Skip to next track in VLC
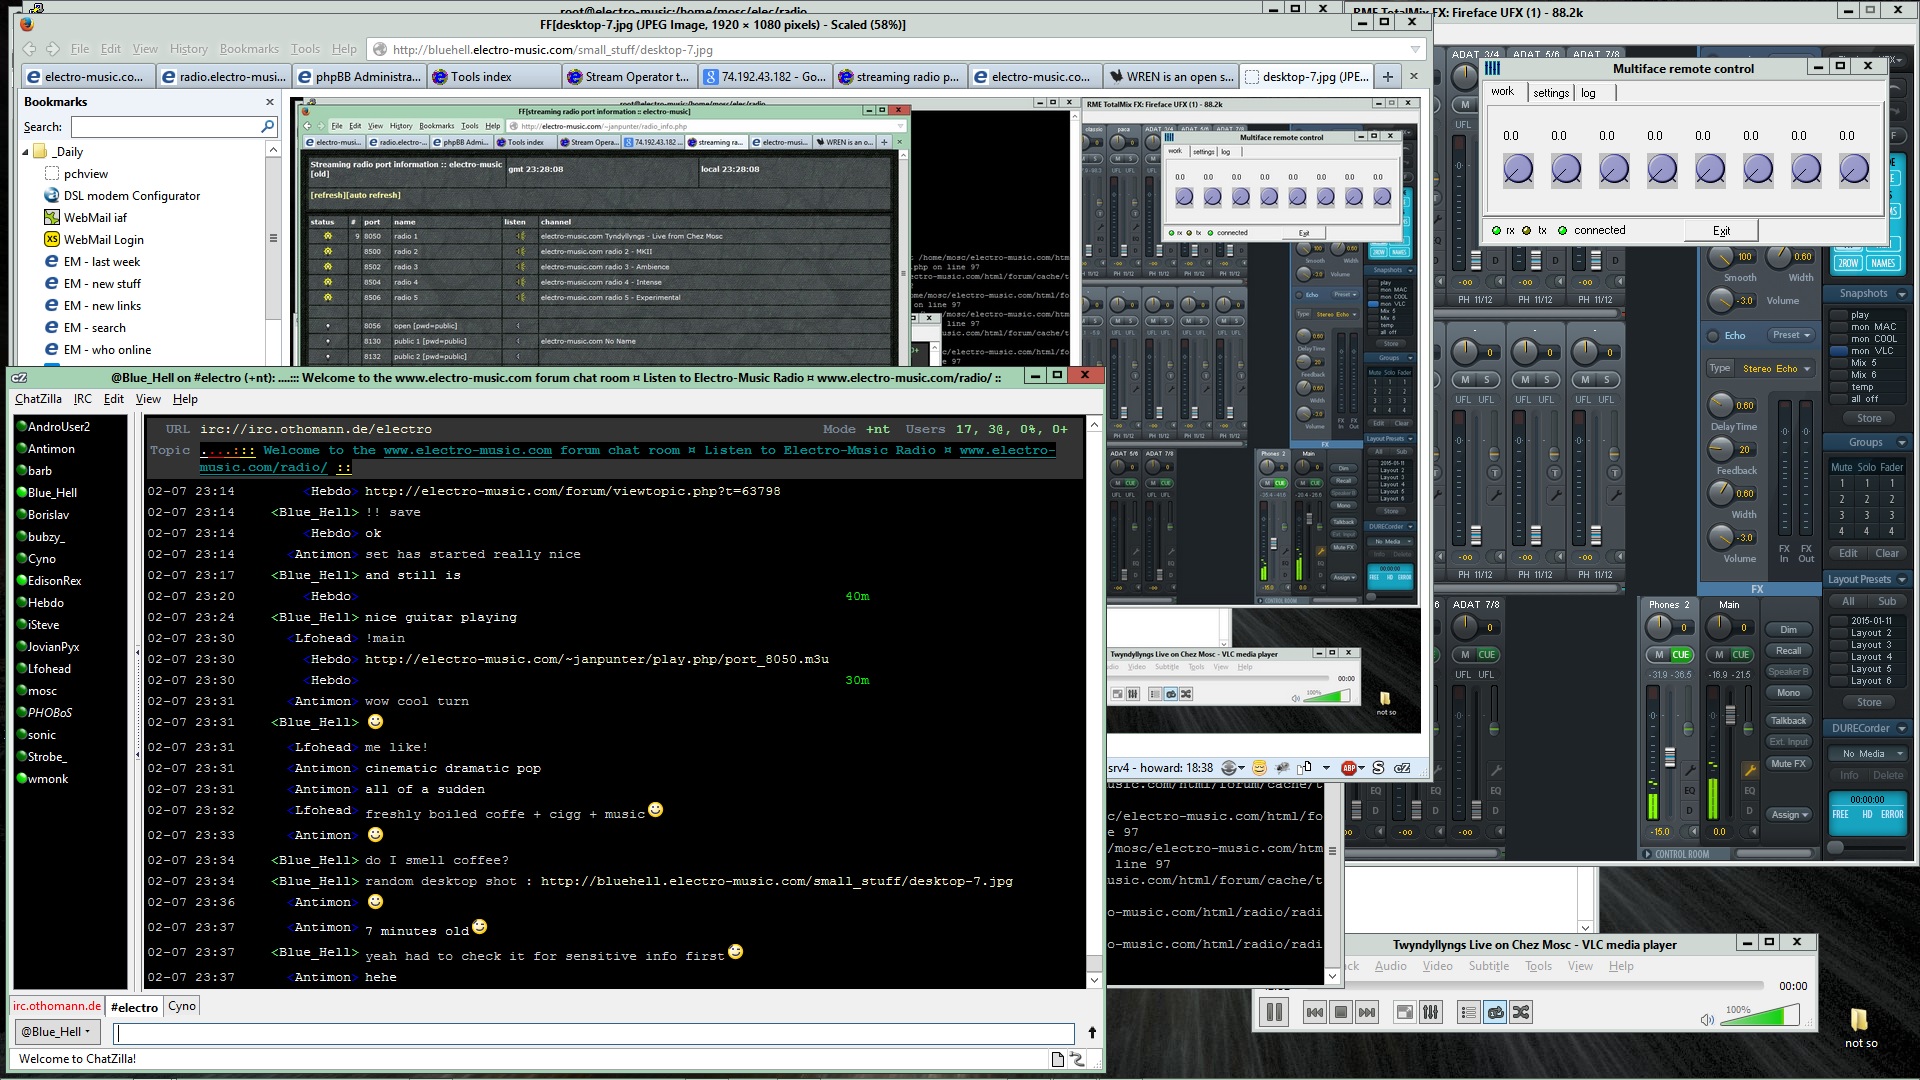Screen dimensions: 1920x1080 click(1367, 1012)
